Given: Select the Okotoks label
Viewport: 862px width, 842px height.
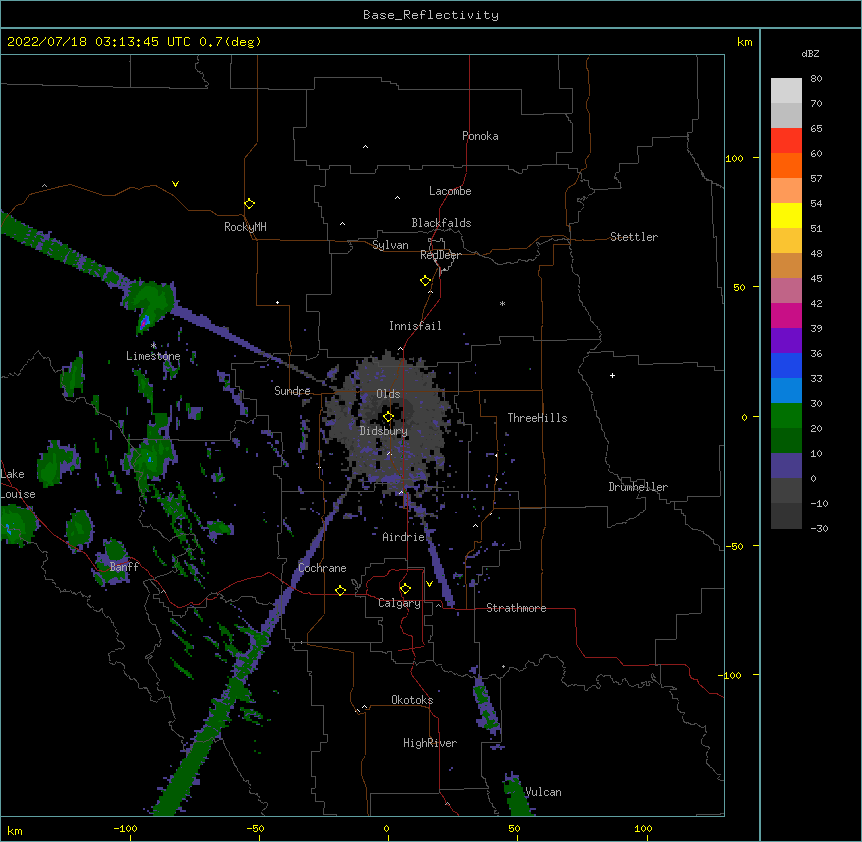Looking at the screenshot, I should (412, 700).
